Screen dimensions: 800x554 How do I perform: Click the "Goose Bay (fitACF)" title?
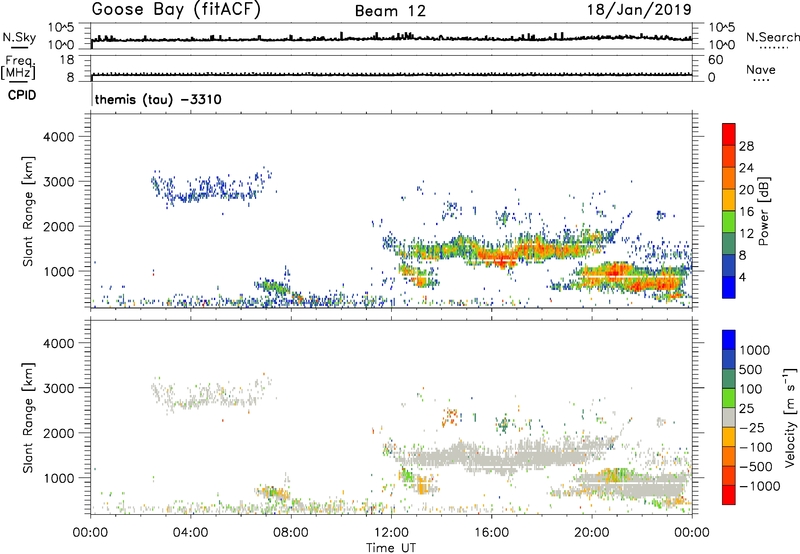point(176,10)
